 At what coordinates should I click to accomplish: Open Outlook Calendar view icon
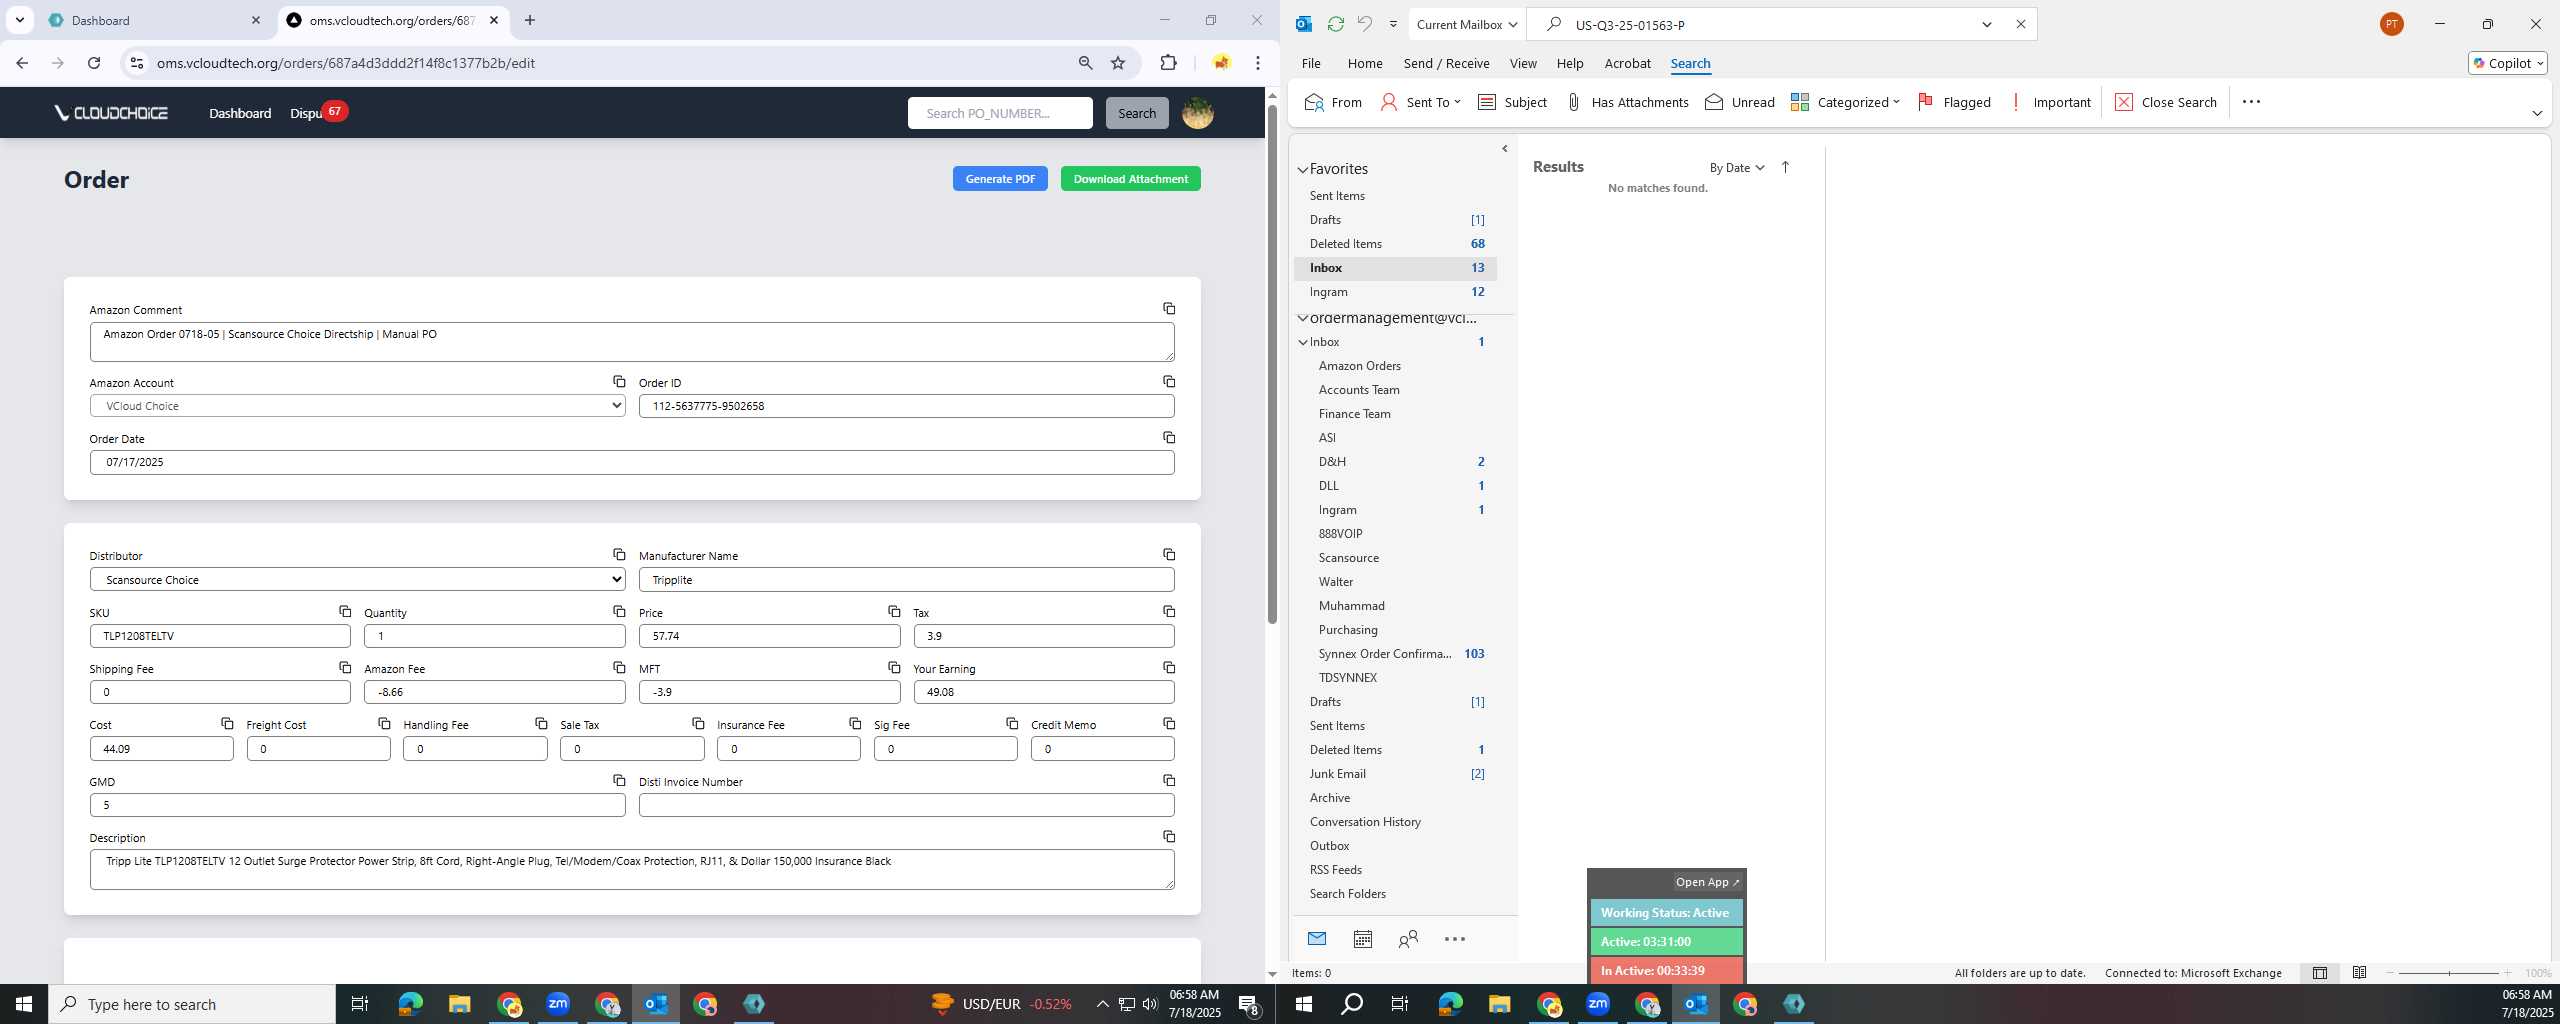(1362, 939)
